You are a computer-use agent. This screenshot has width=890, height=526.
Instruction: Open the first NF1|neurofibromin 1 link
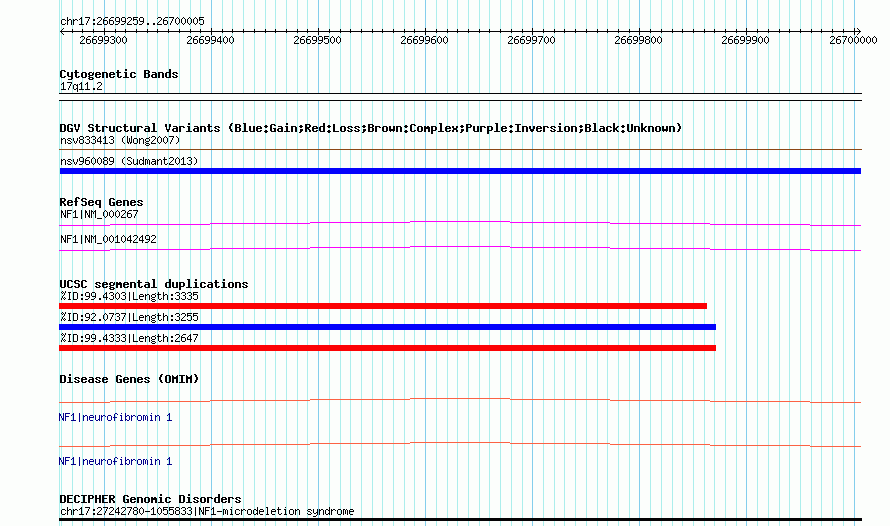[115, 418]
